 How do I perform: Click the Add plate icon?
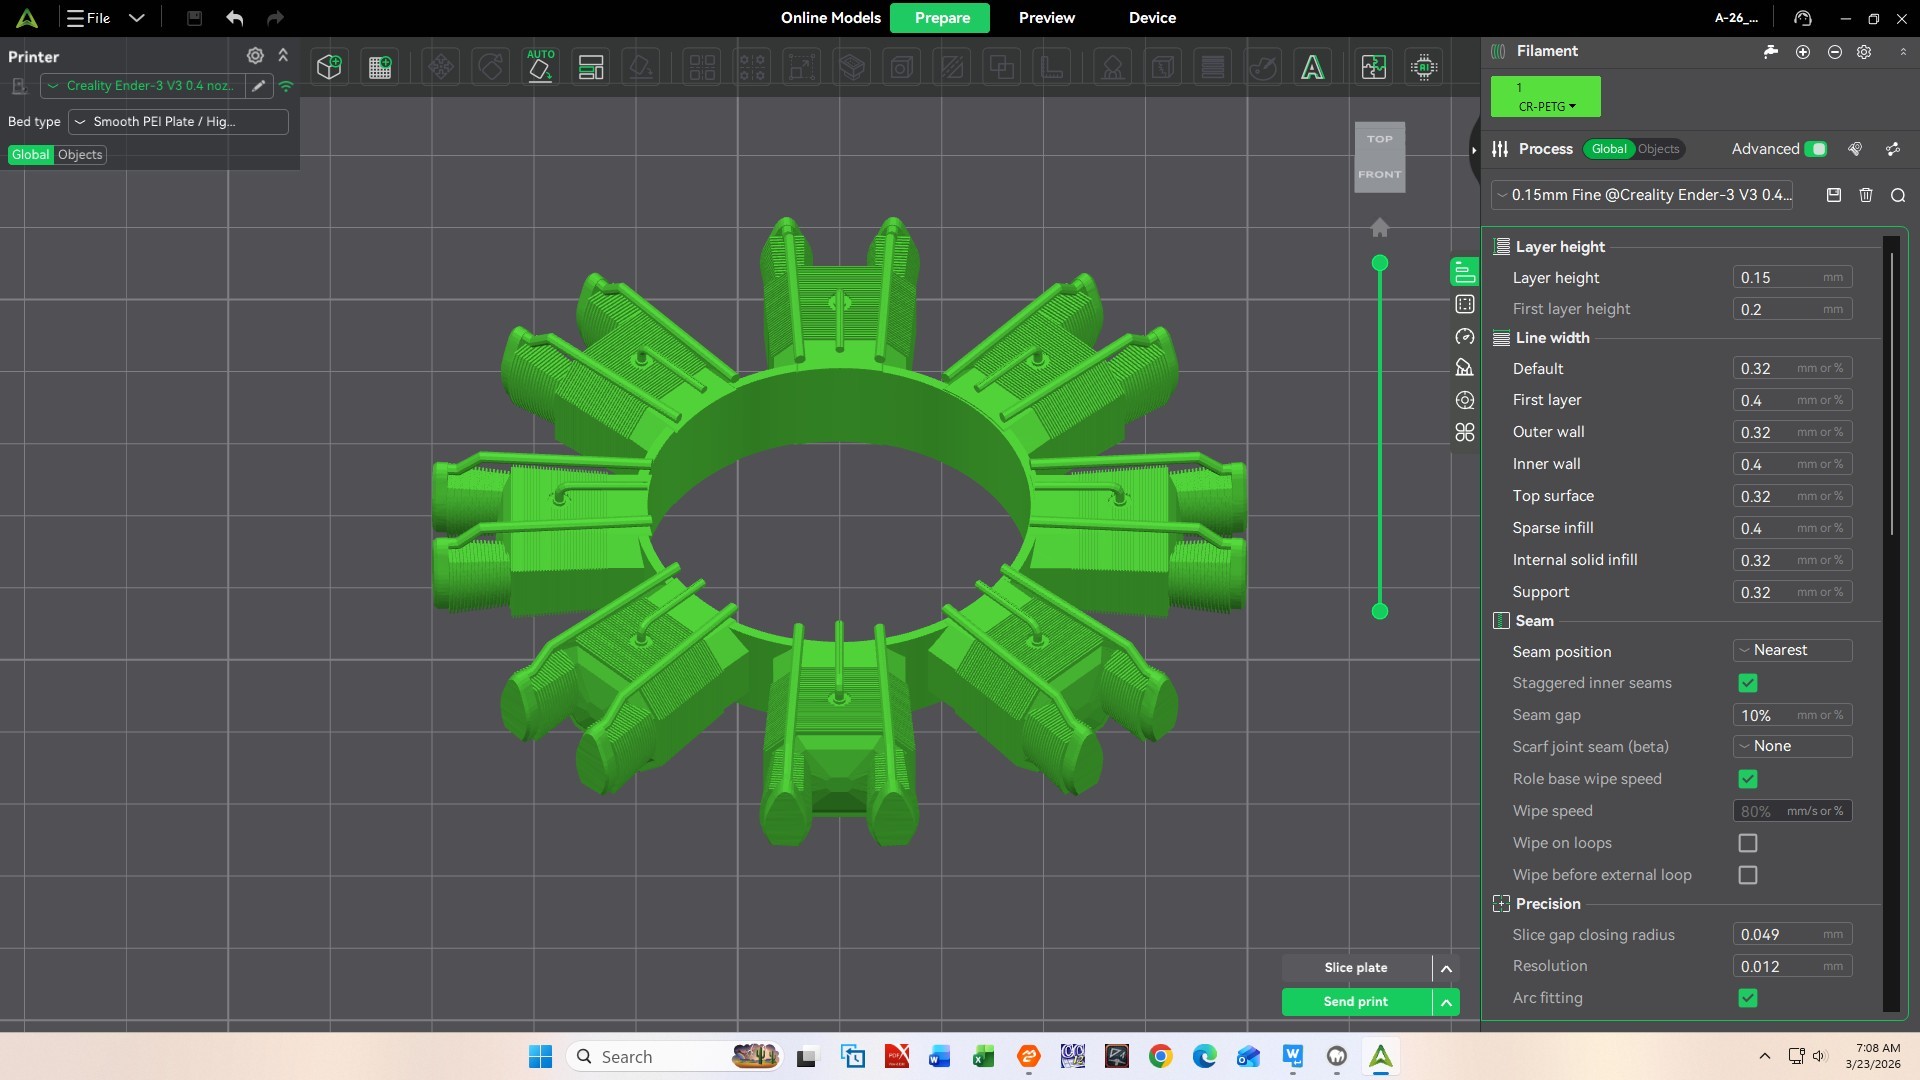tap(380, 67)
